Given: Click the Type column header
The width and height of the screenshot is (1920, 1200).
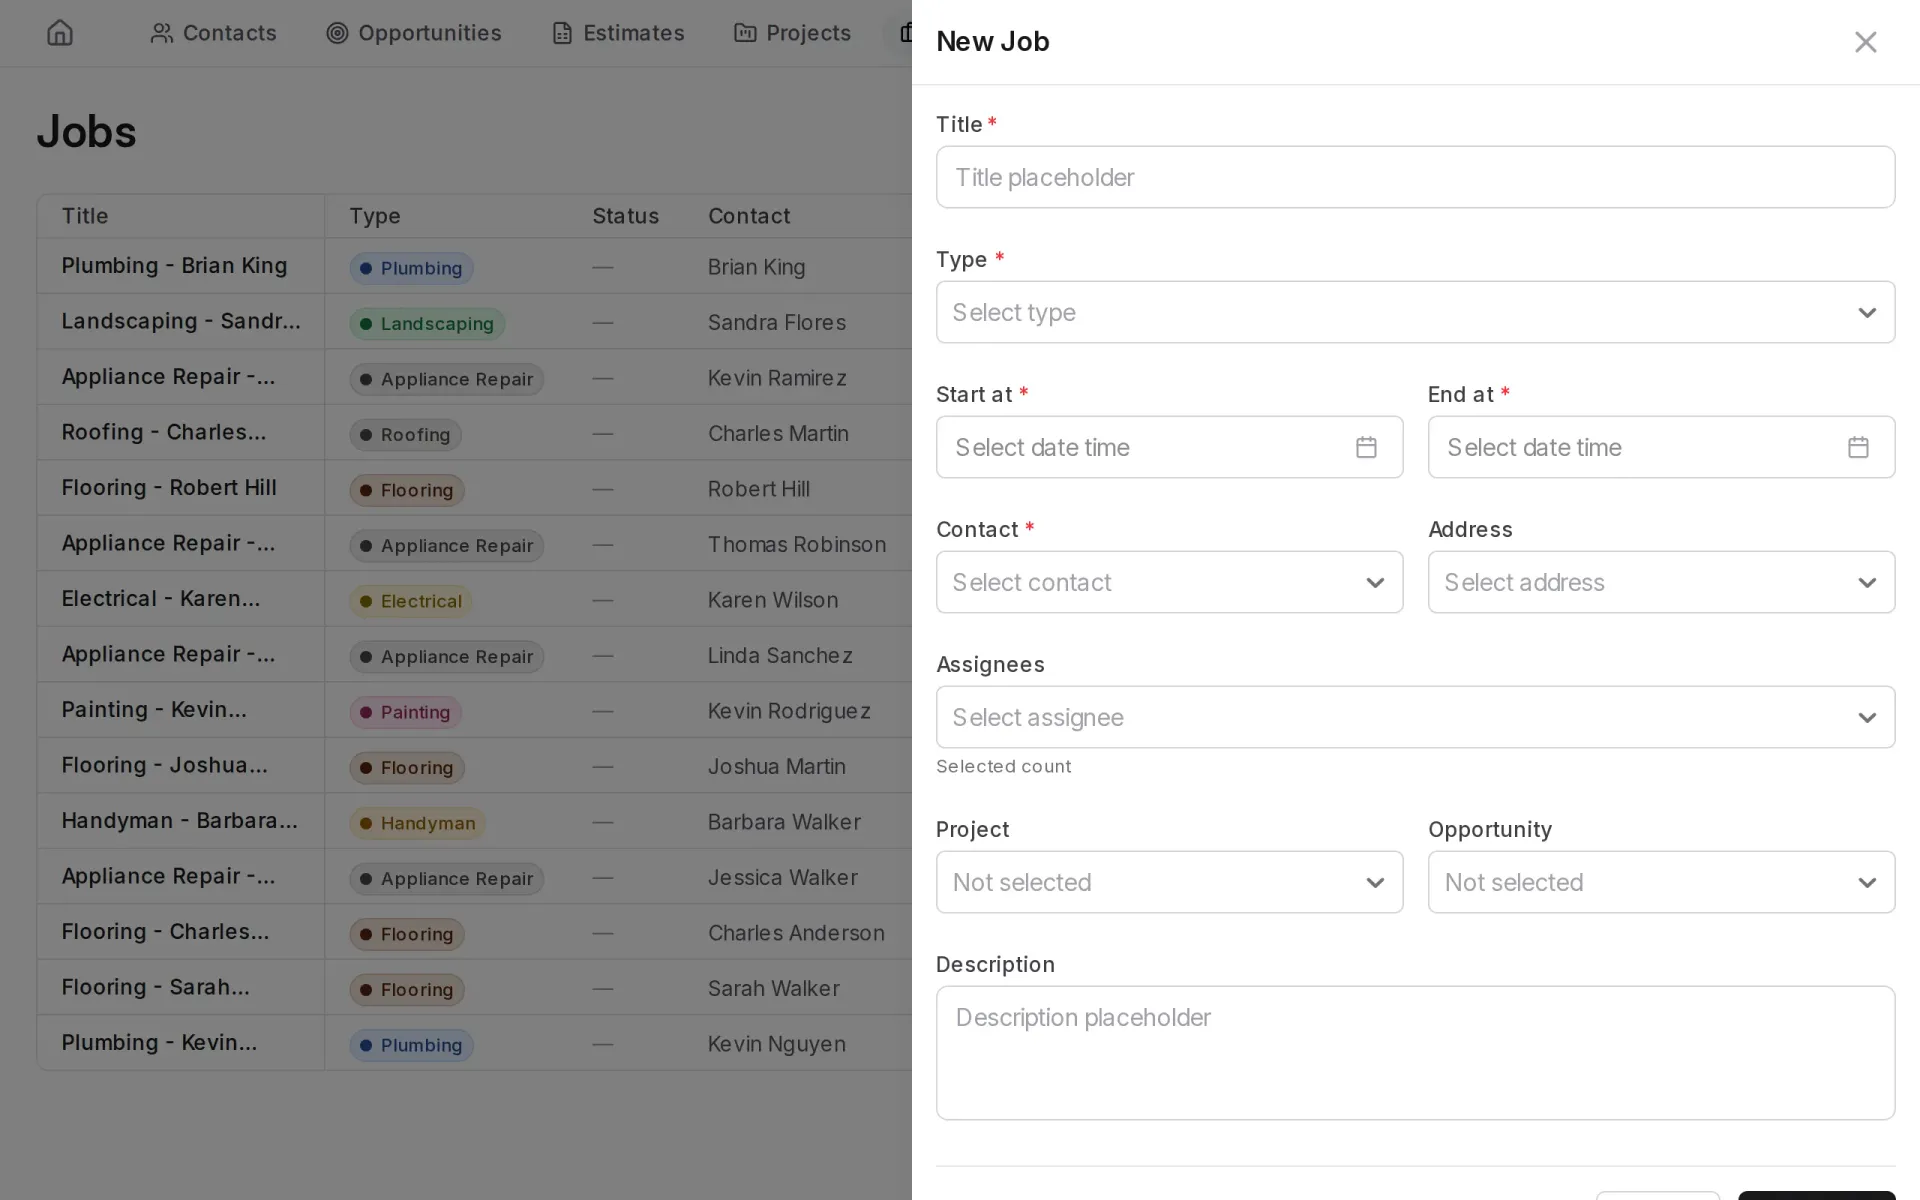Looking at the screenshot, I should [375, 216].
